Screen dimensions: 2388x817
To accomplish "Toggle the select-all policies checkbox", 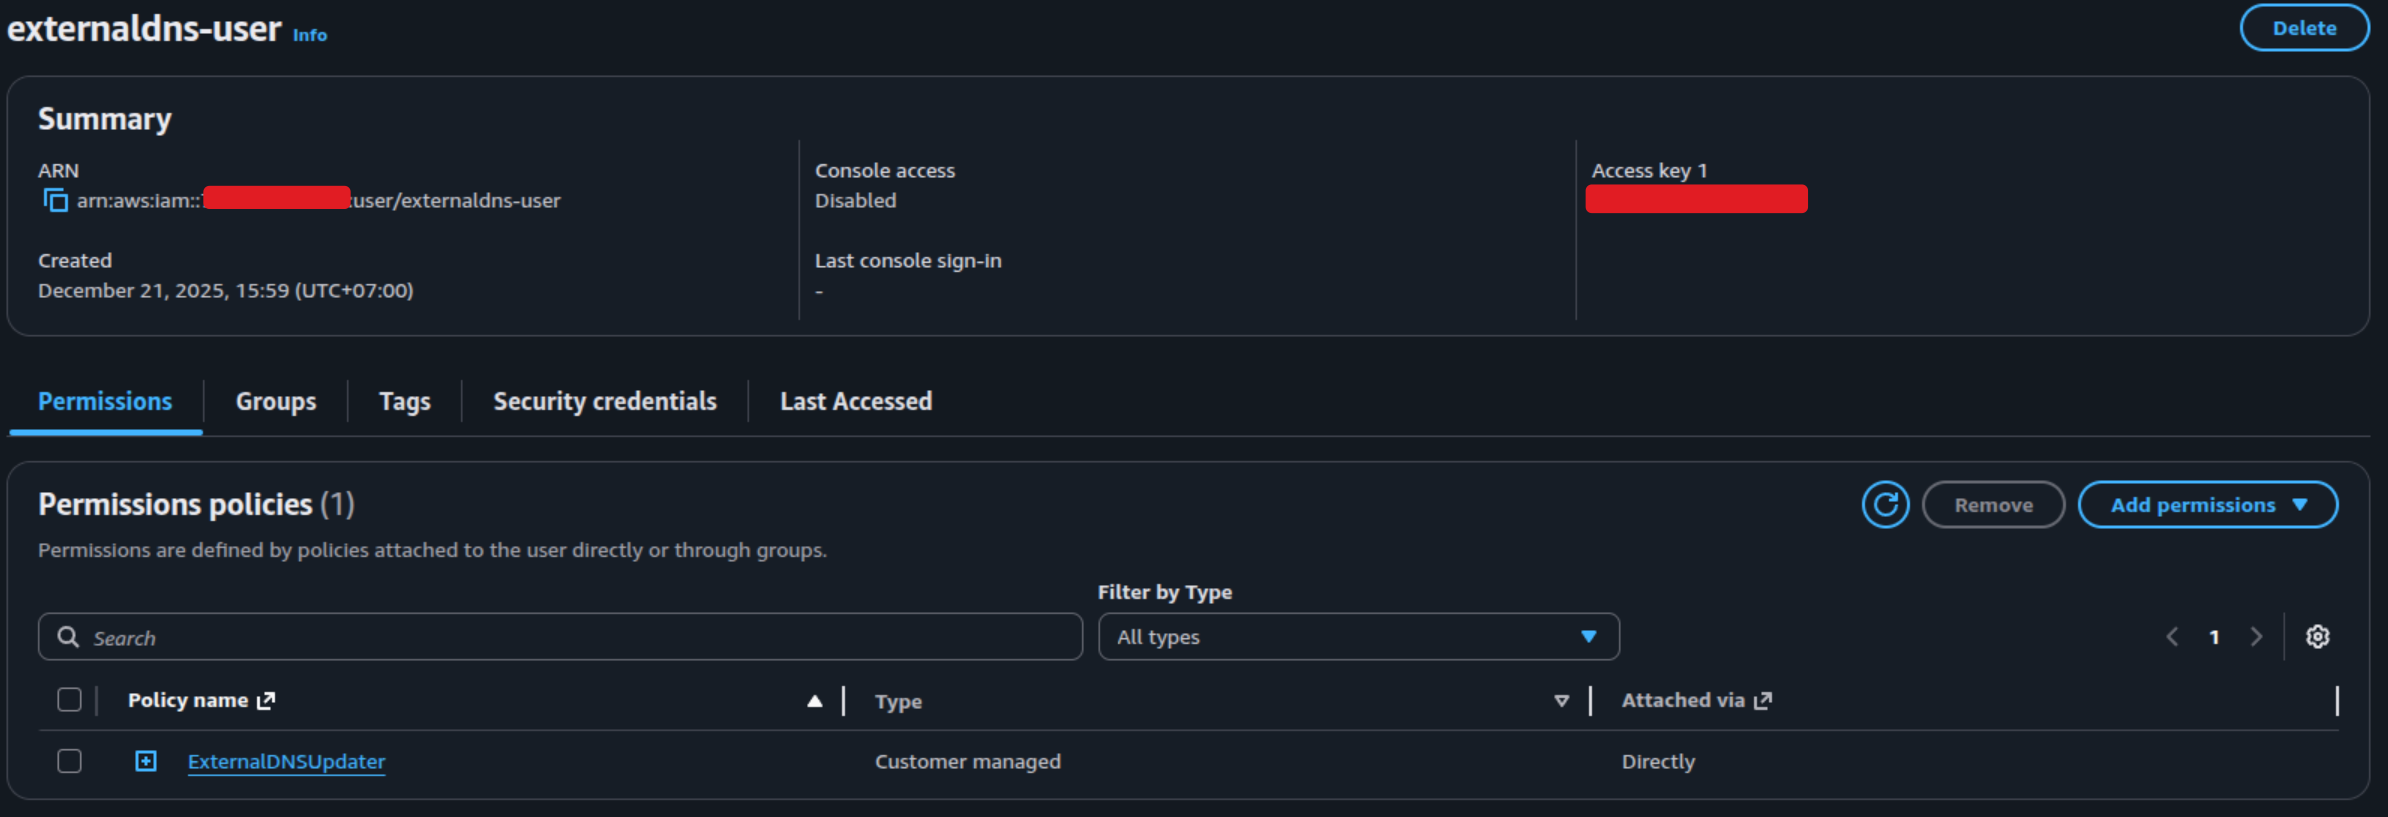I will point(69,700).
